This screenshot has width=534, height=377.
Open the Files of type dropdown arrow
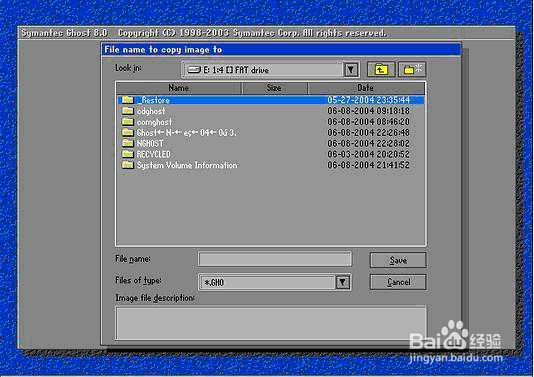point(343,282)
